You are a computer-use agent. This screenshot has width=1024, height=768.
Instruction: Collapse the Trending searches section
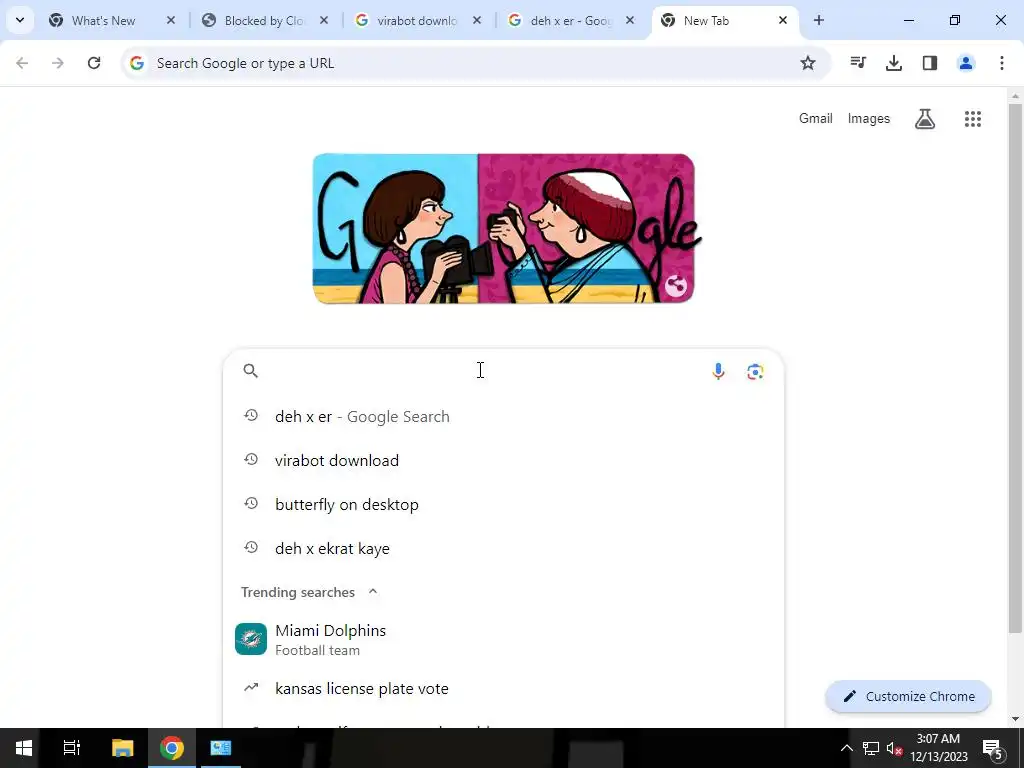click(373, 592)
